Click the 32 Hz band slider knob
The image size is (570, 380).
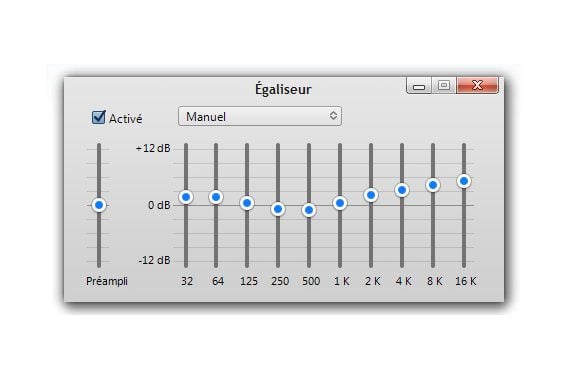click(x=186, y=197)
